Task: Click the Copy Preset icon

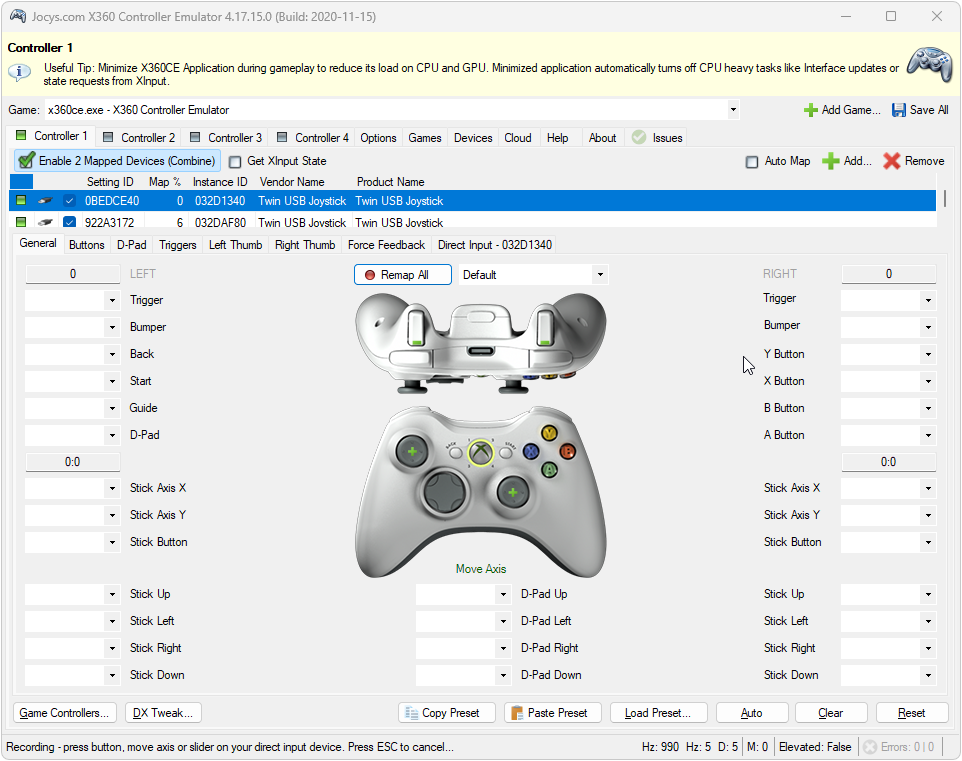Action: tap(412, 713)
